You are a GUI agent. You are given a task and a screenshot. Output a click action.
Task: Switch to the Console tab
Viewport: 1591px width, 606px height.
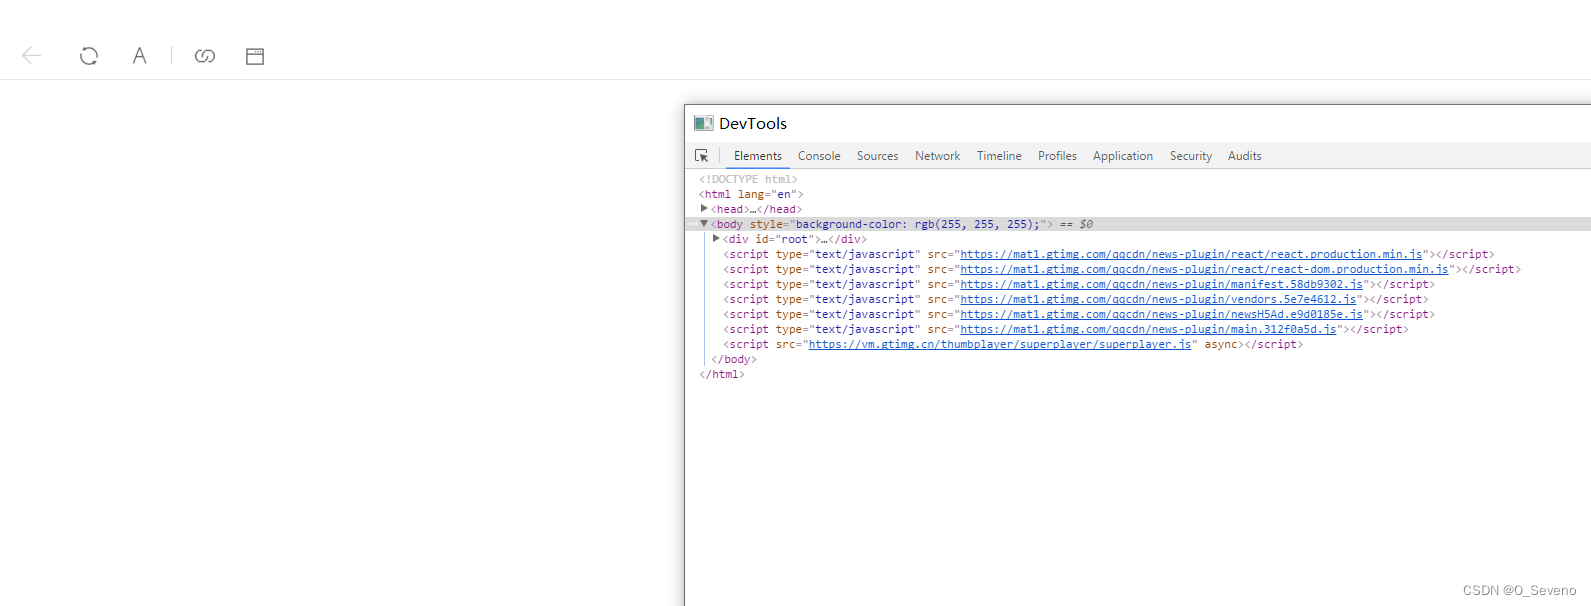click(x=819, y=156)
